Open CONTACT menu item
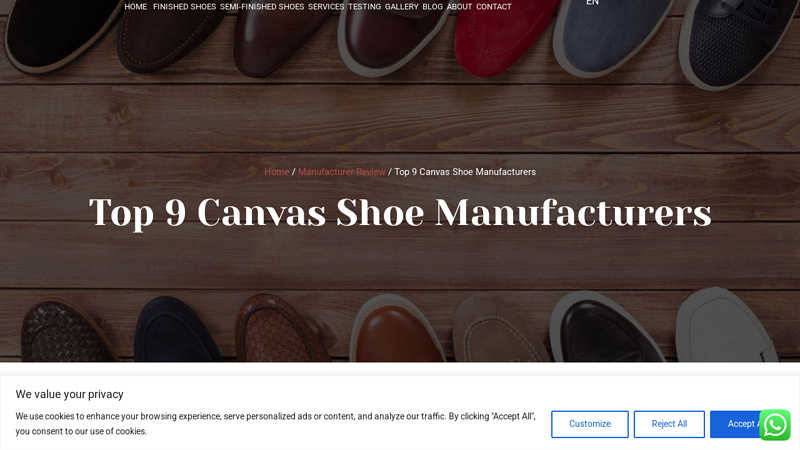The image size is (800, 450). [x=494, y=7]
